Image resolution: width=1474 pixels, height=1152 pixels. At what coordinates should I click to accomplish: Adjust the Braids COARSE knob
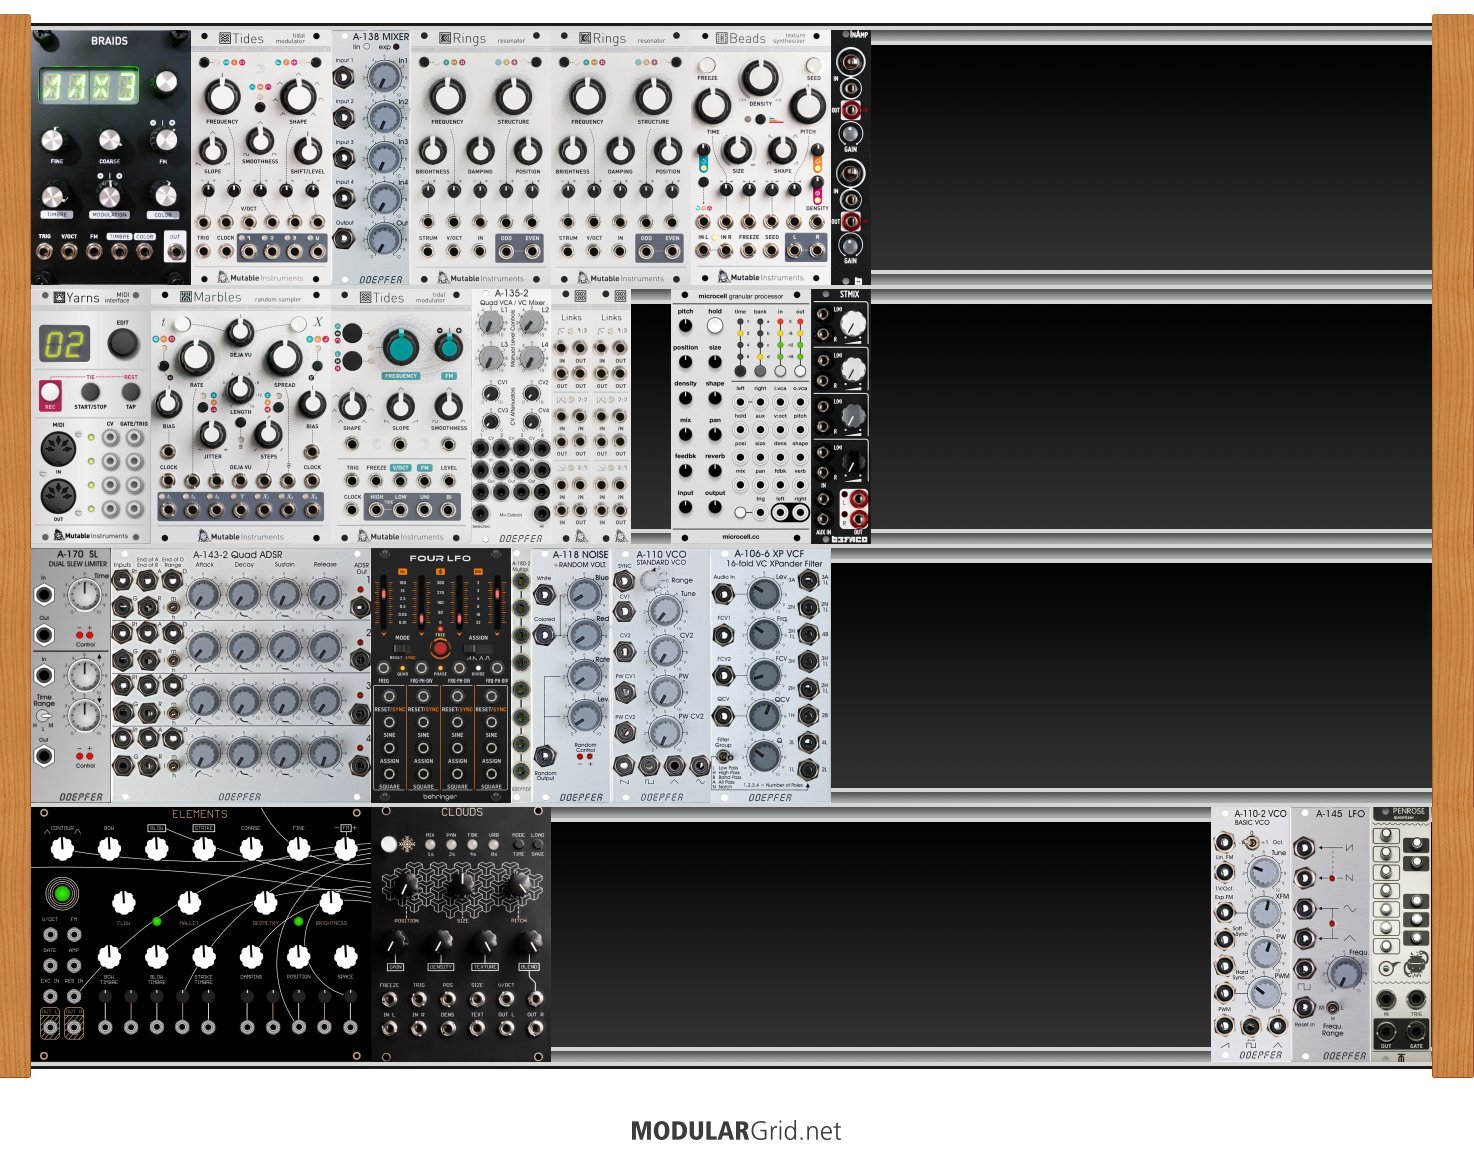tap(110, 141)
